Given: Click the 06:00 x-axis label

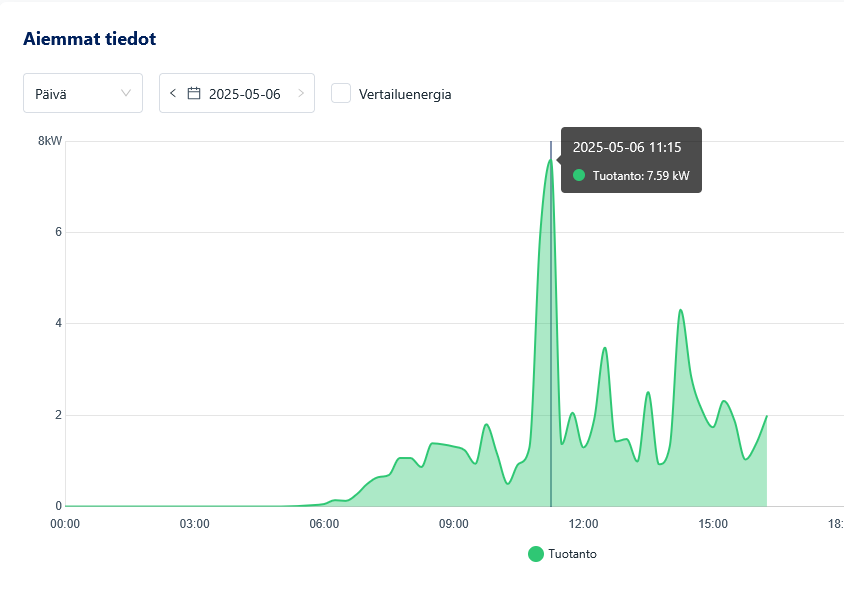Looking at the screenshot, I should click(x=324, y=524).
